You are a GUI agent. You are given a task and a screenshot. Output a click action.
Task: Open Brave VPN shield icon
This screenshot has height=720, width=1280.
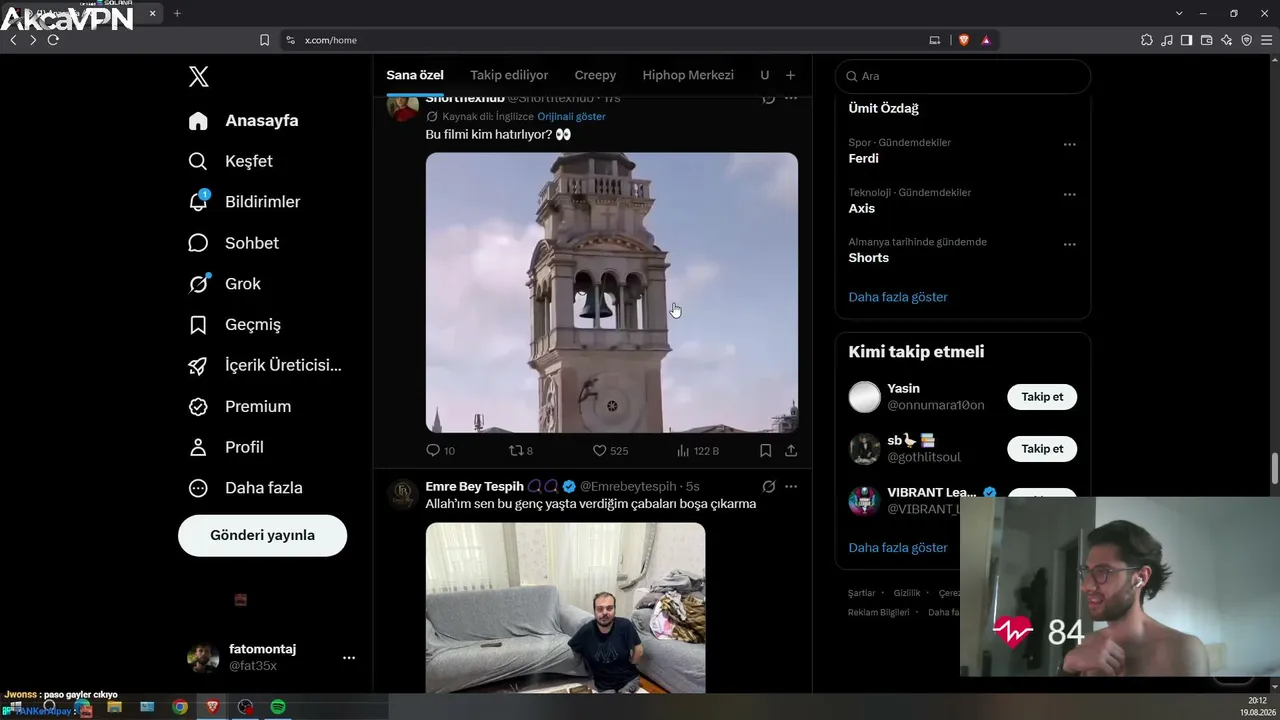(1246, 40)
